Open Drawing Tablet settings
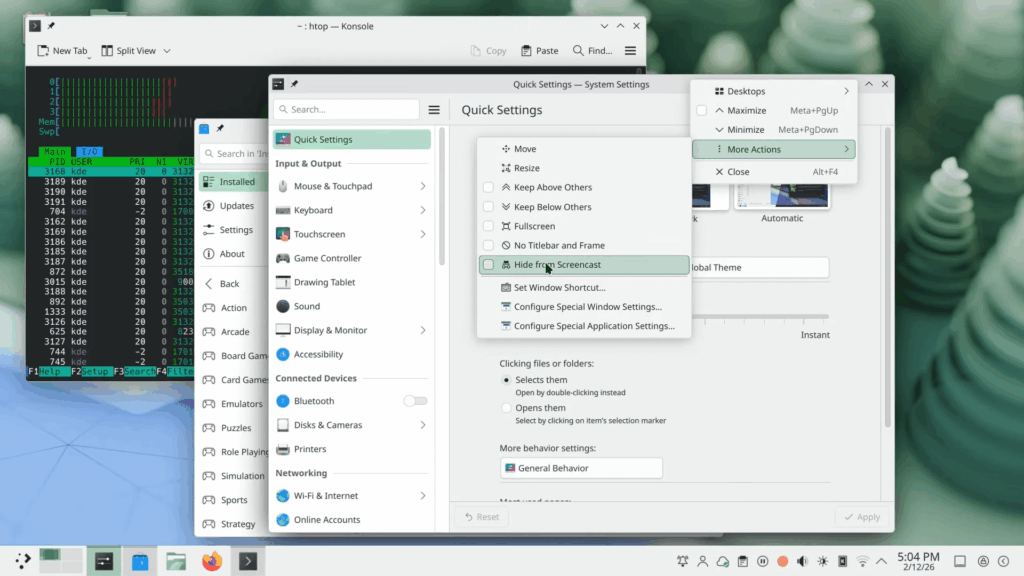 click(x=352, y=283)
